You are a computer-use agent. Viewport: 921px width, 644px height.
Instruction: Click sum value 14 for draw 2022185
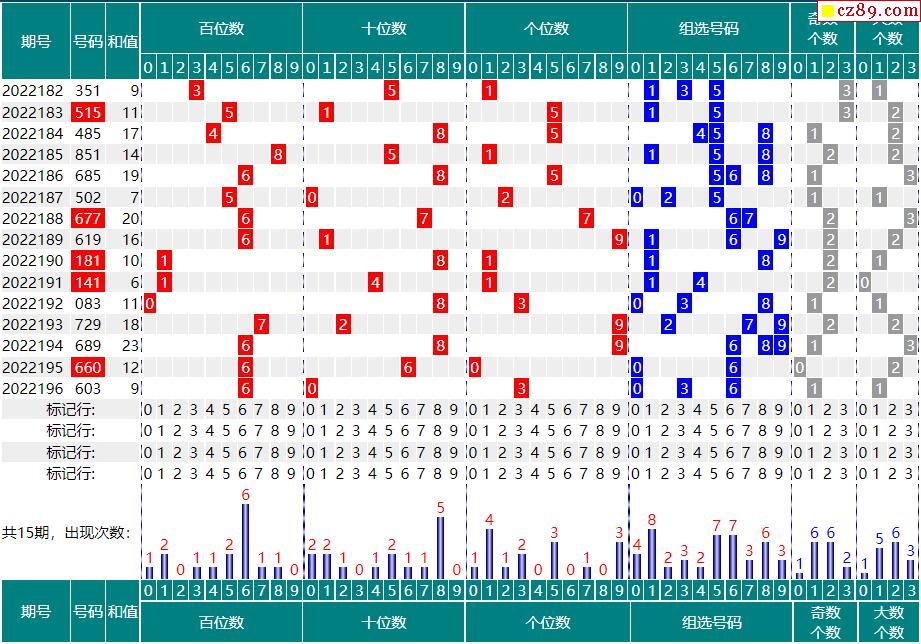130,155
